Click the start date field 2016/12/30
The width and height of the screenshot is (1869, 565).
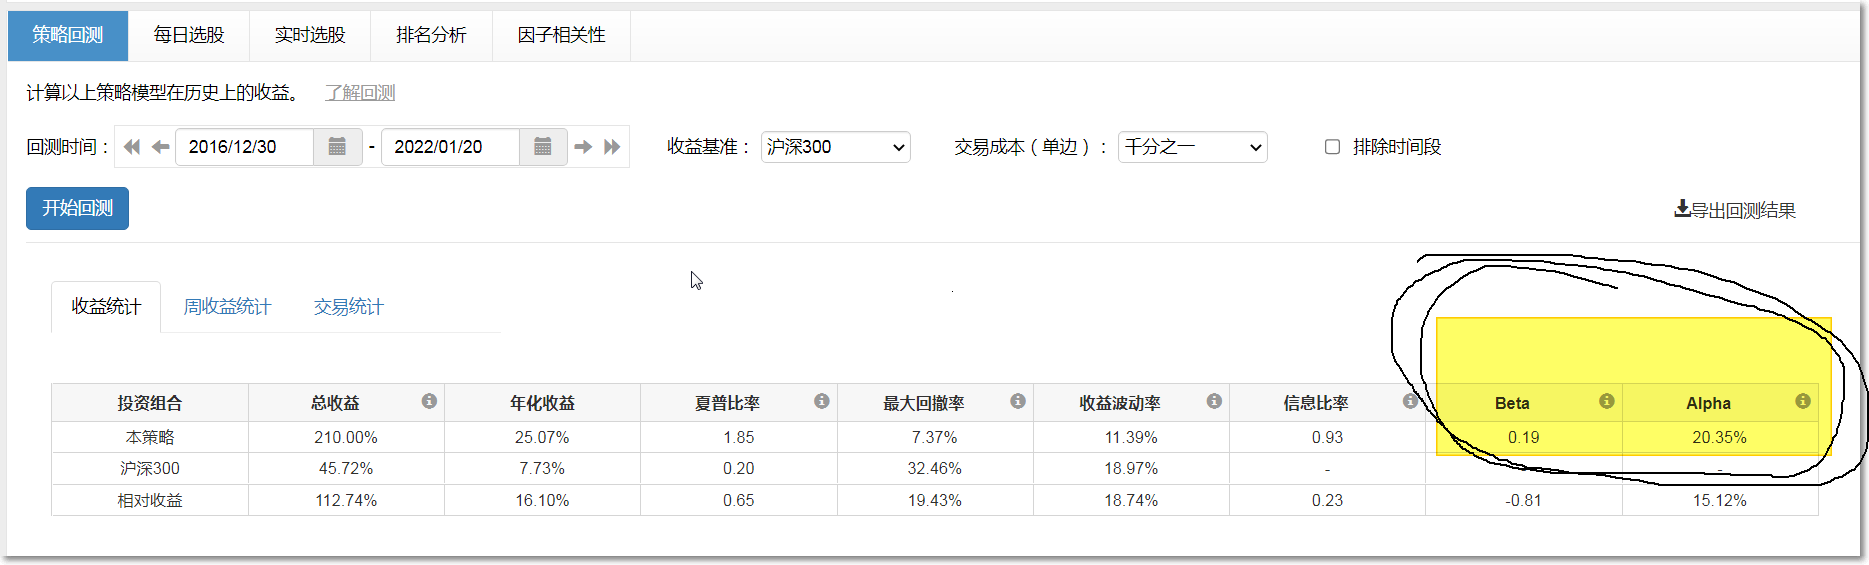pos(244,147)
